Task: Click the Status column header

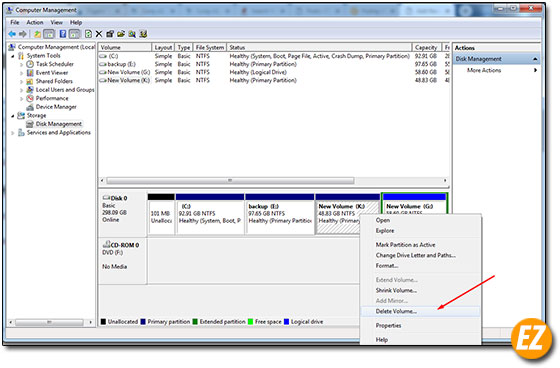Action: [319, 48]
